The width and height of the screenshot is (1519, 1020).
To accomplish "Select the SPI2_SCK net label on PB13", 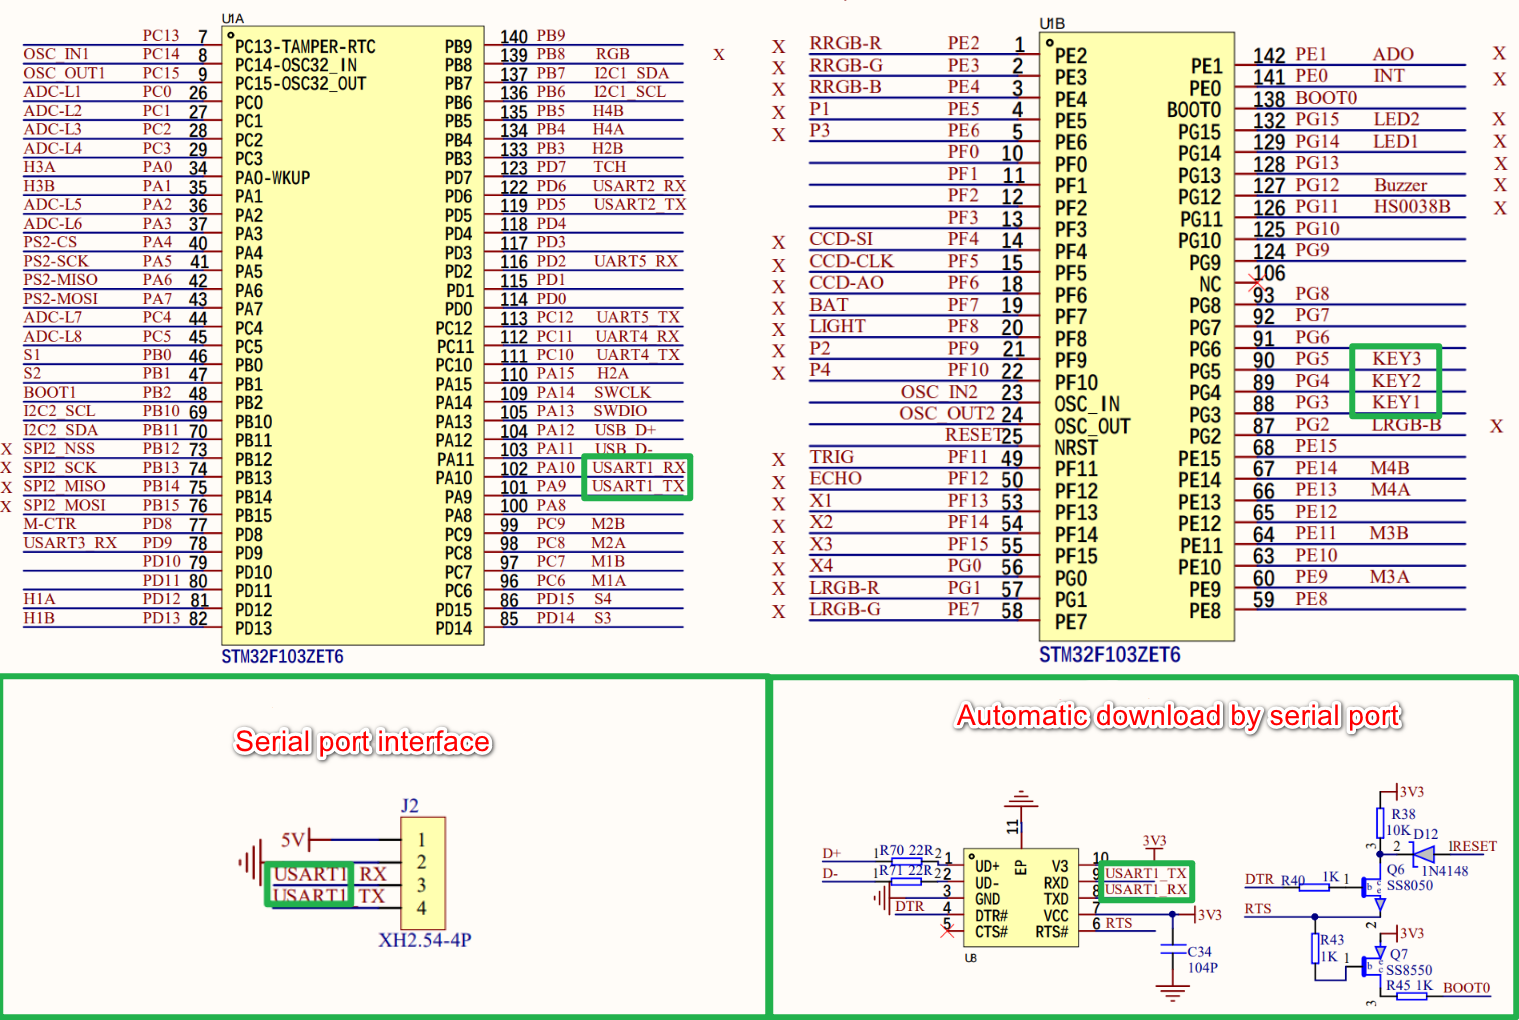I will (x=60, y=468).
